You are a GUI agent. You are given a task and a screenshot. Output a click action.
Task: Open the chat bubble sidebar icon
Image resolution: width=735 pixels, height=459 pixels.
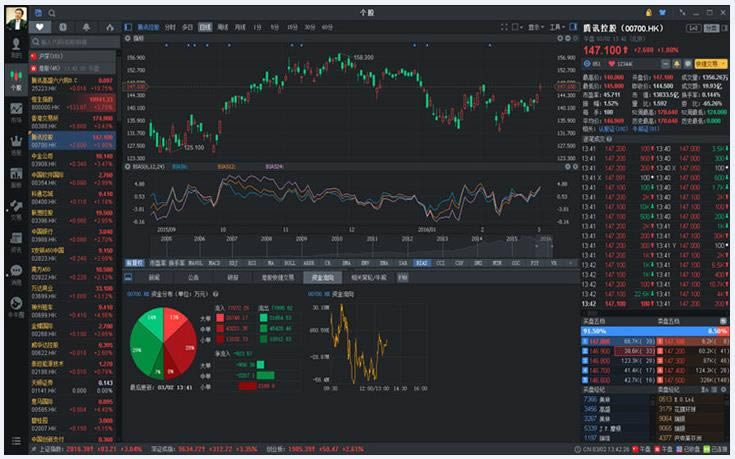tap(16, 273)
